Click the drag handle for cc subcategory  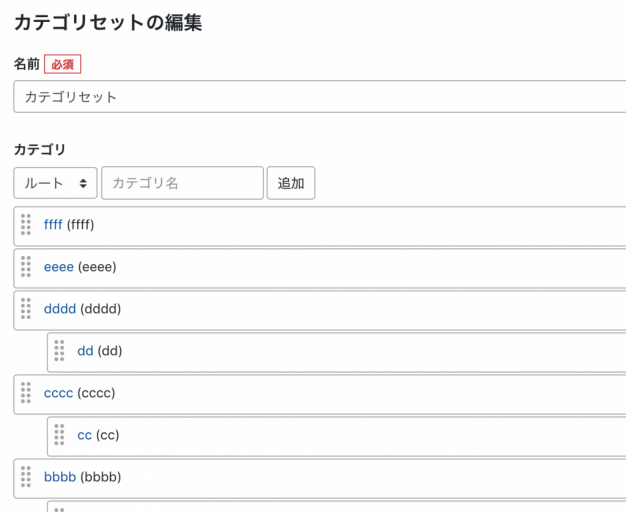59,435
